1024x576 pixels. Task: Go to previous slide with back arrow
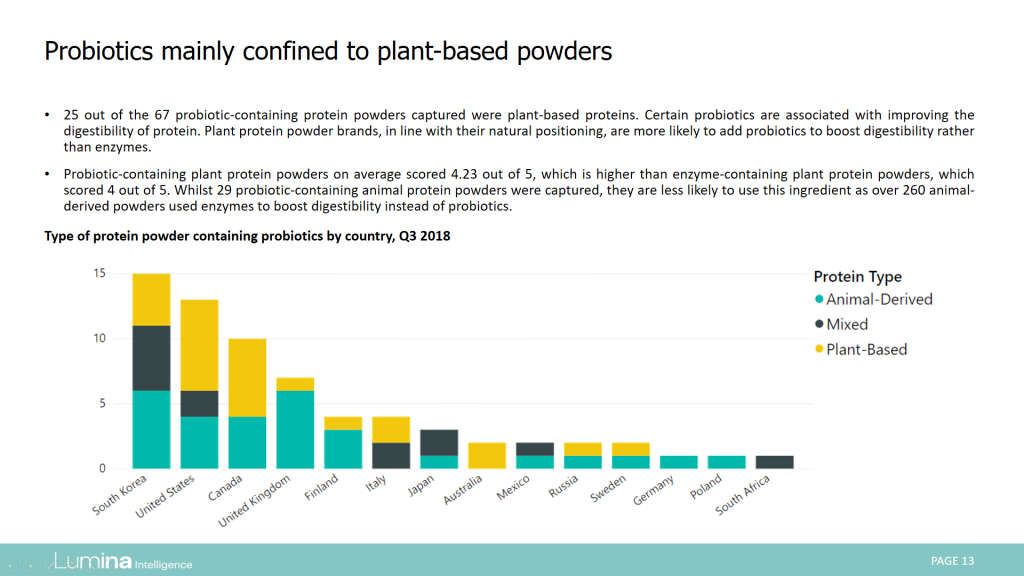pyautogui.click(x=10, y=566)
